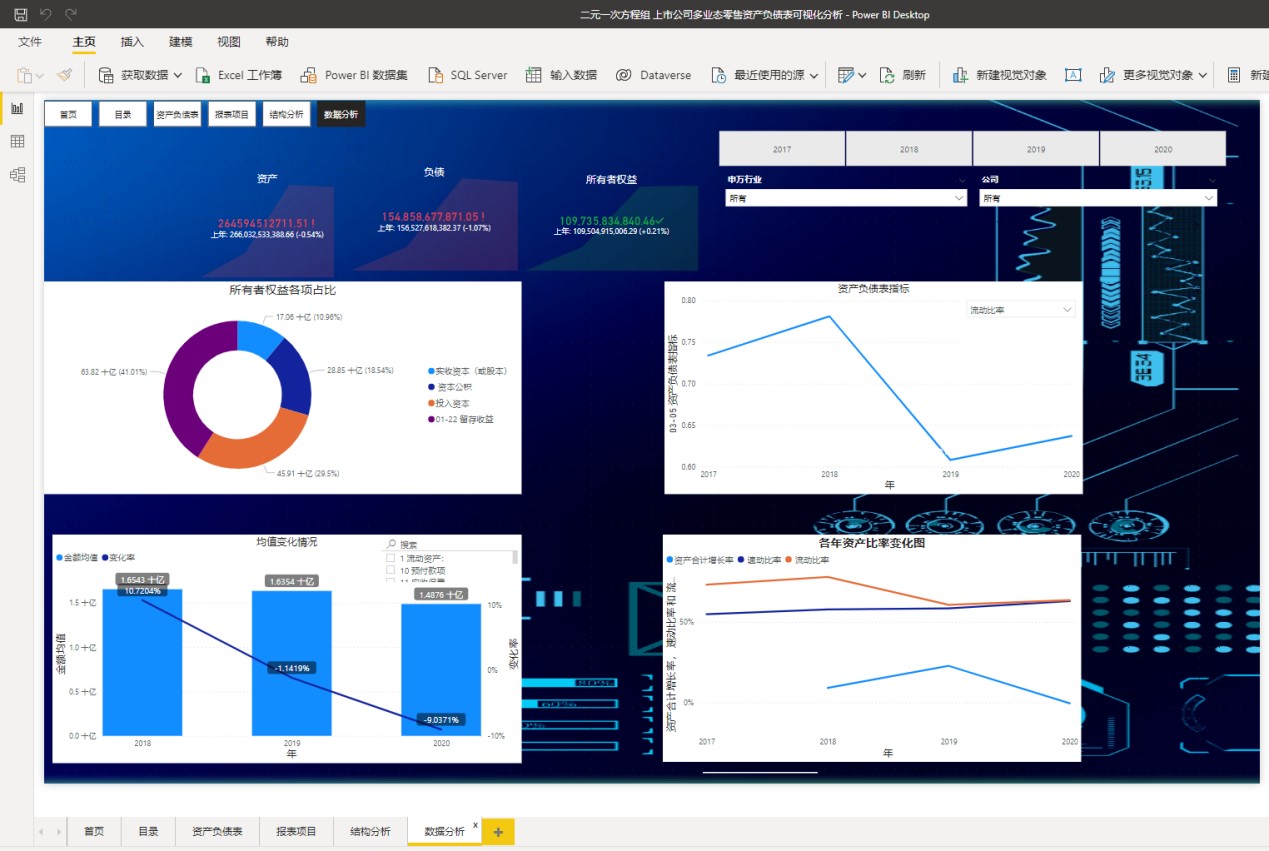Add a new page with plus button

click(x=498, y=831)
